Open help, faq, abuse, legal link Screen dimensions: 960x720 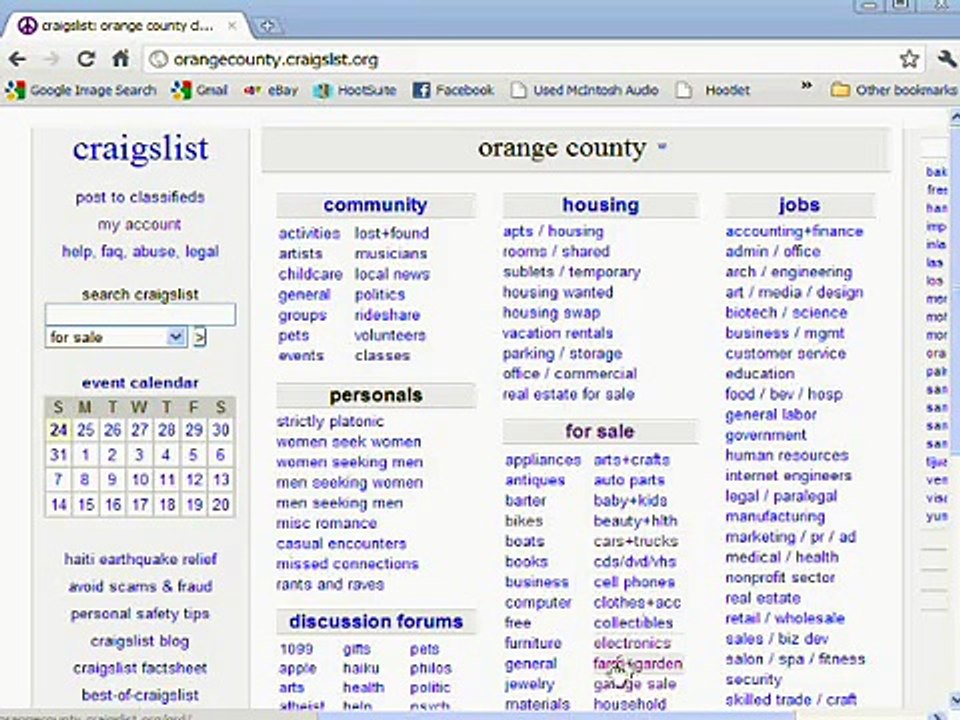click(140, 252)
